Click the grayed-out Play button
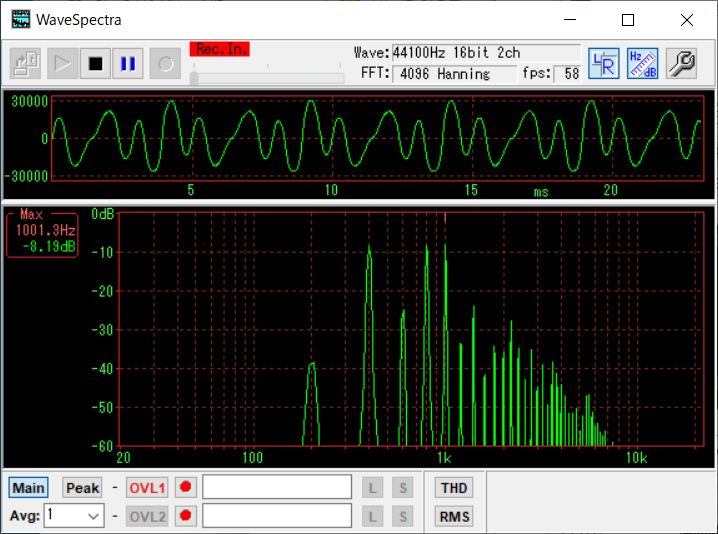 [x=62, y=63]
